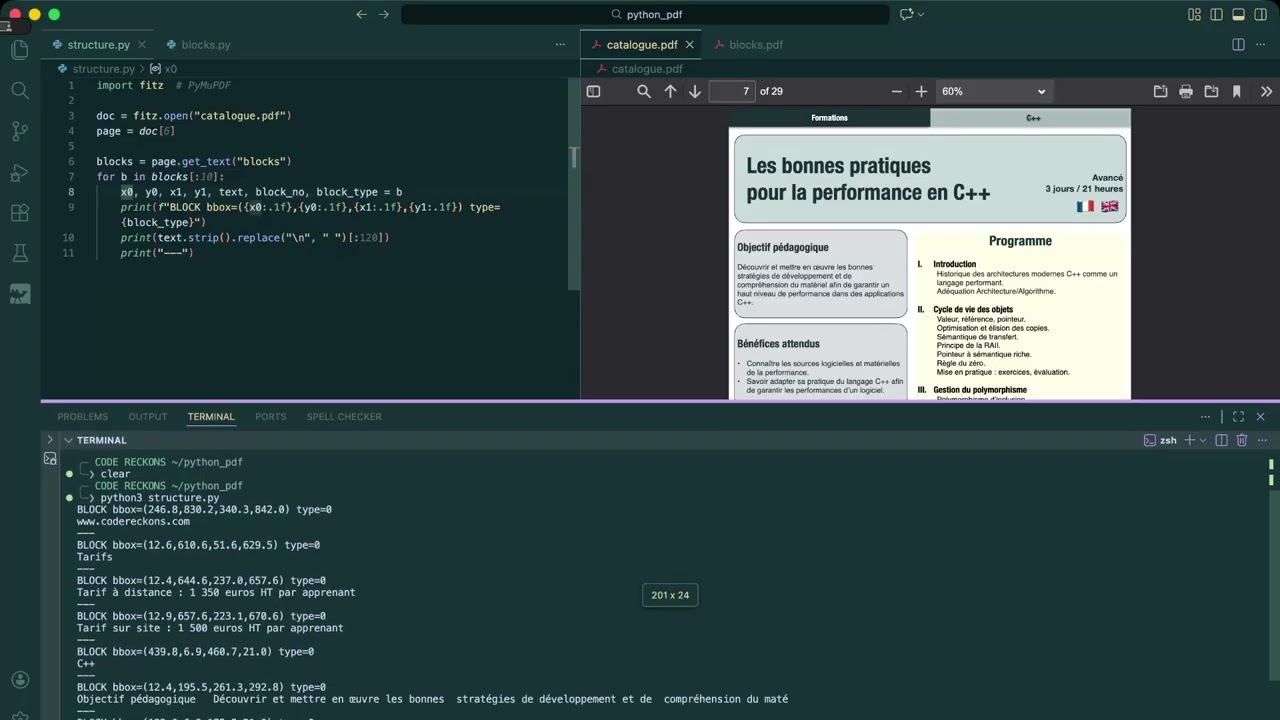1280x720 pixels.
Task: Click the python_pdf command center search
Action: (645, 14)
